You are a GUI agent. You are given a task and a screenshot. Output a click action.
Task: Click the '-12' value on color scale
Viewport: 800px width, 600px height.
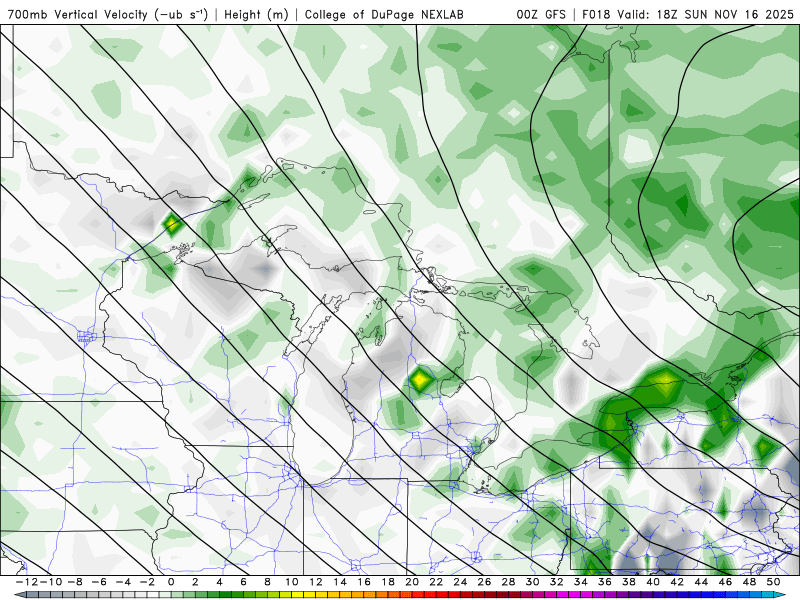[27, 582]
